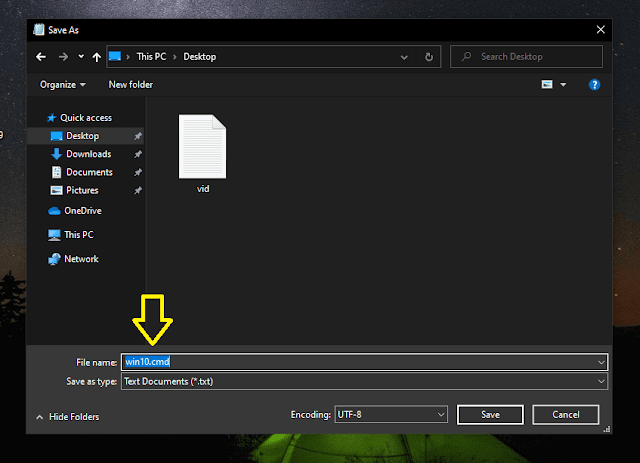Open OneDrive in the navigation pane
The width and height of the screenshot is (640, 463).
82,211
